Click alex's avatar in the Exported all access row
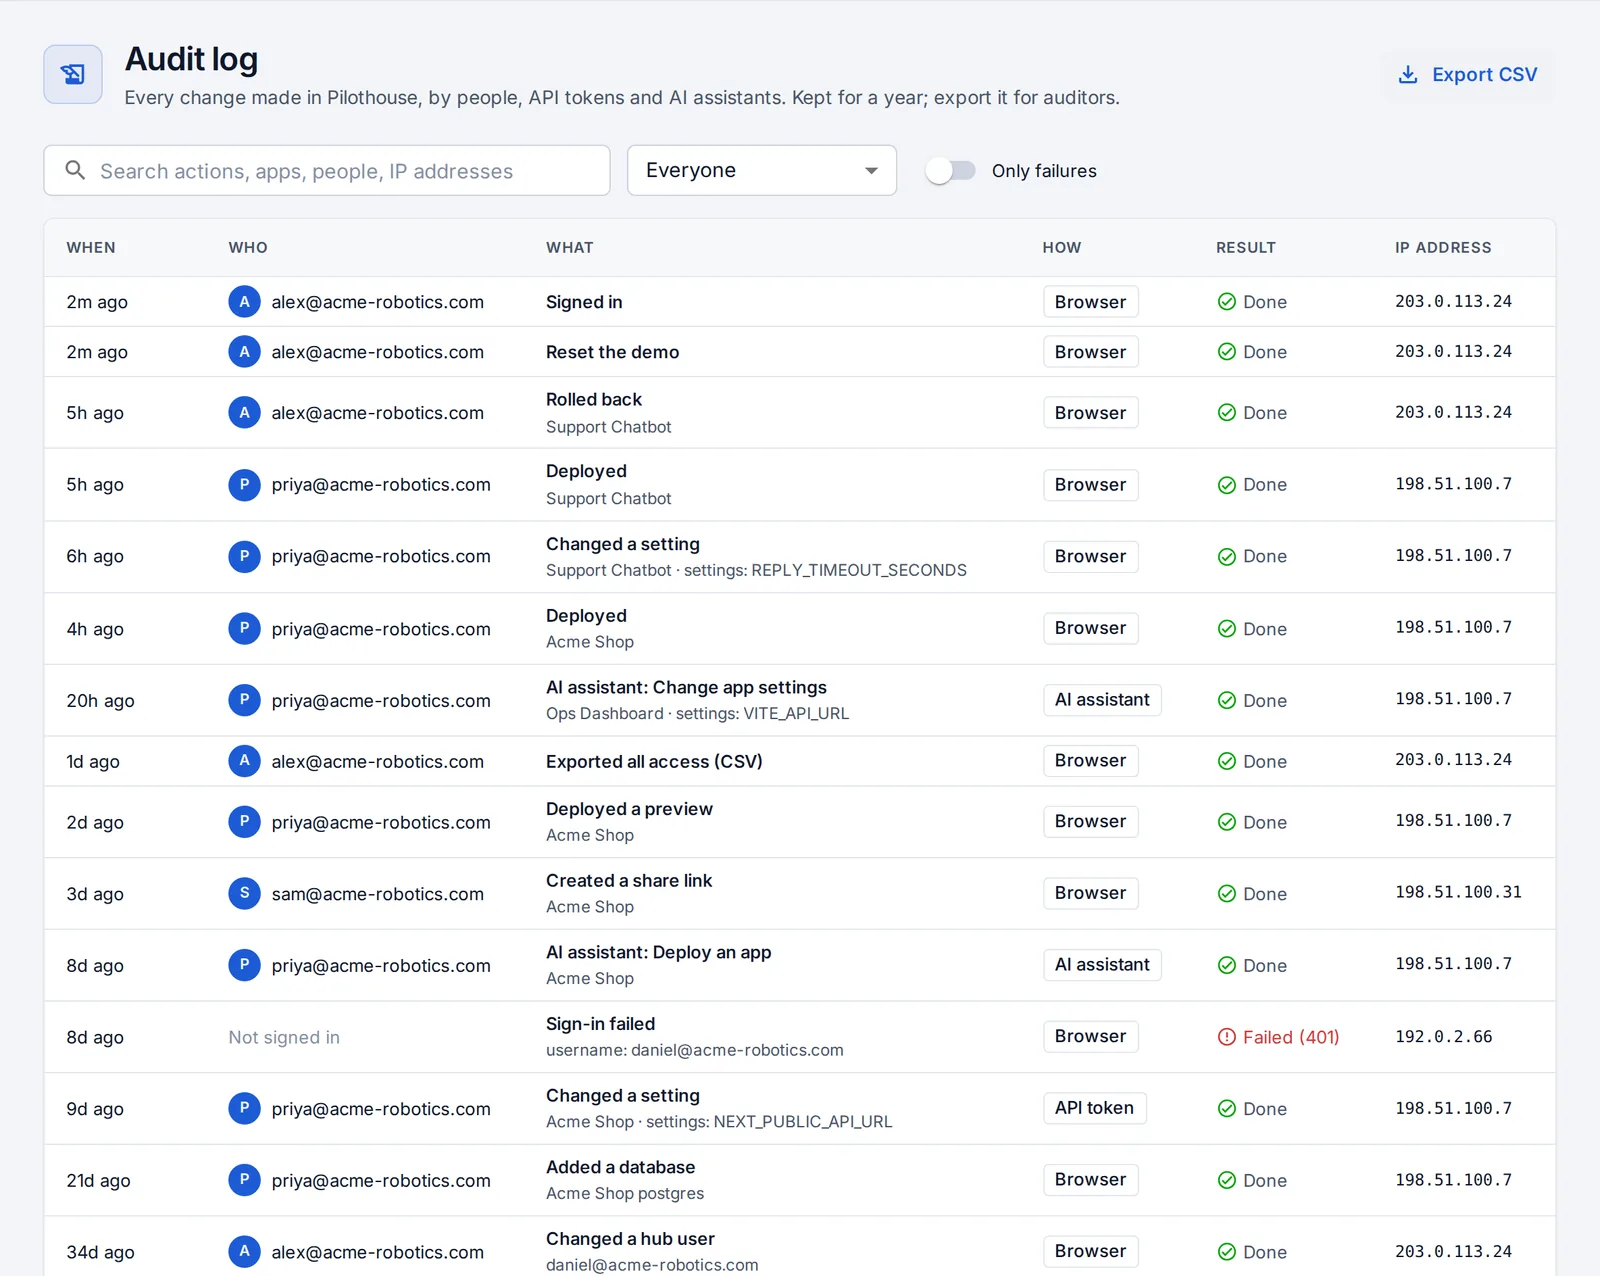The height and width of the screenshot is (1276, 1600). coord(244,761)
